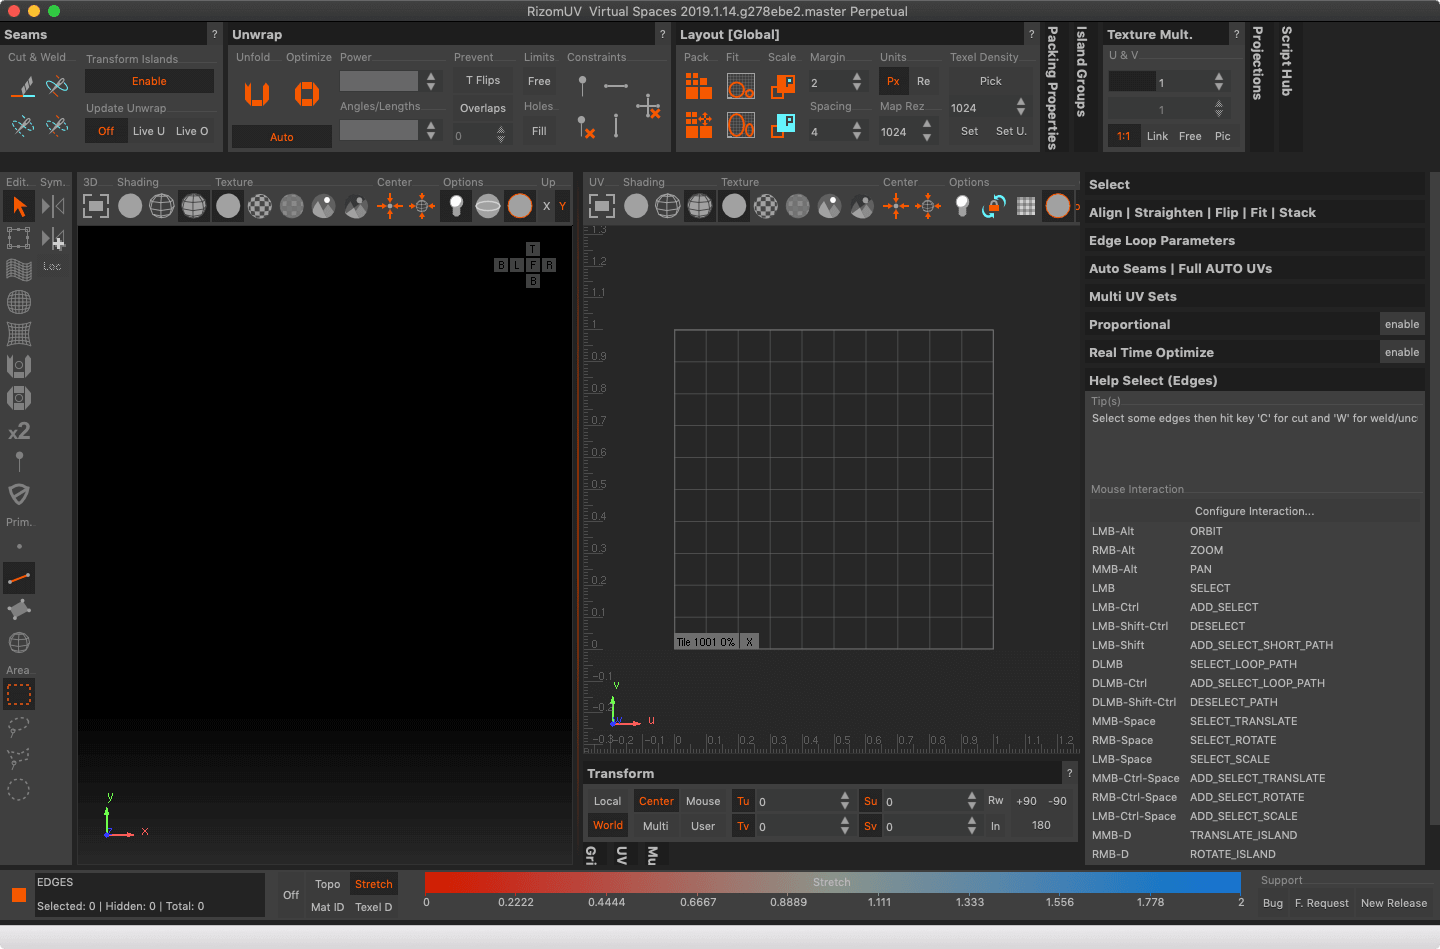Open the Packing Properties vertical tab
The image size is (1440, 949).
[x=1053, y=88]
